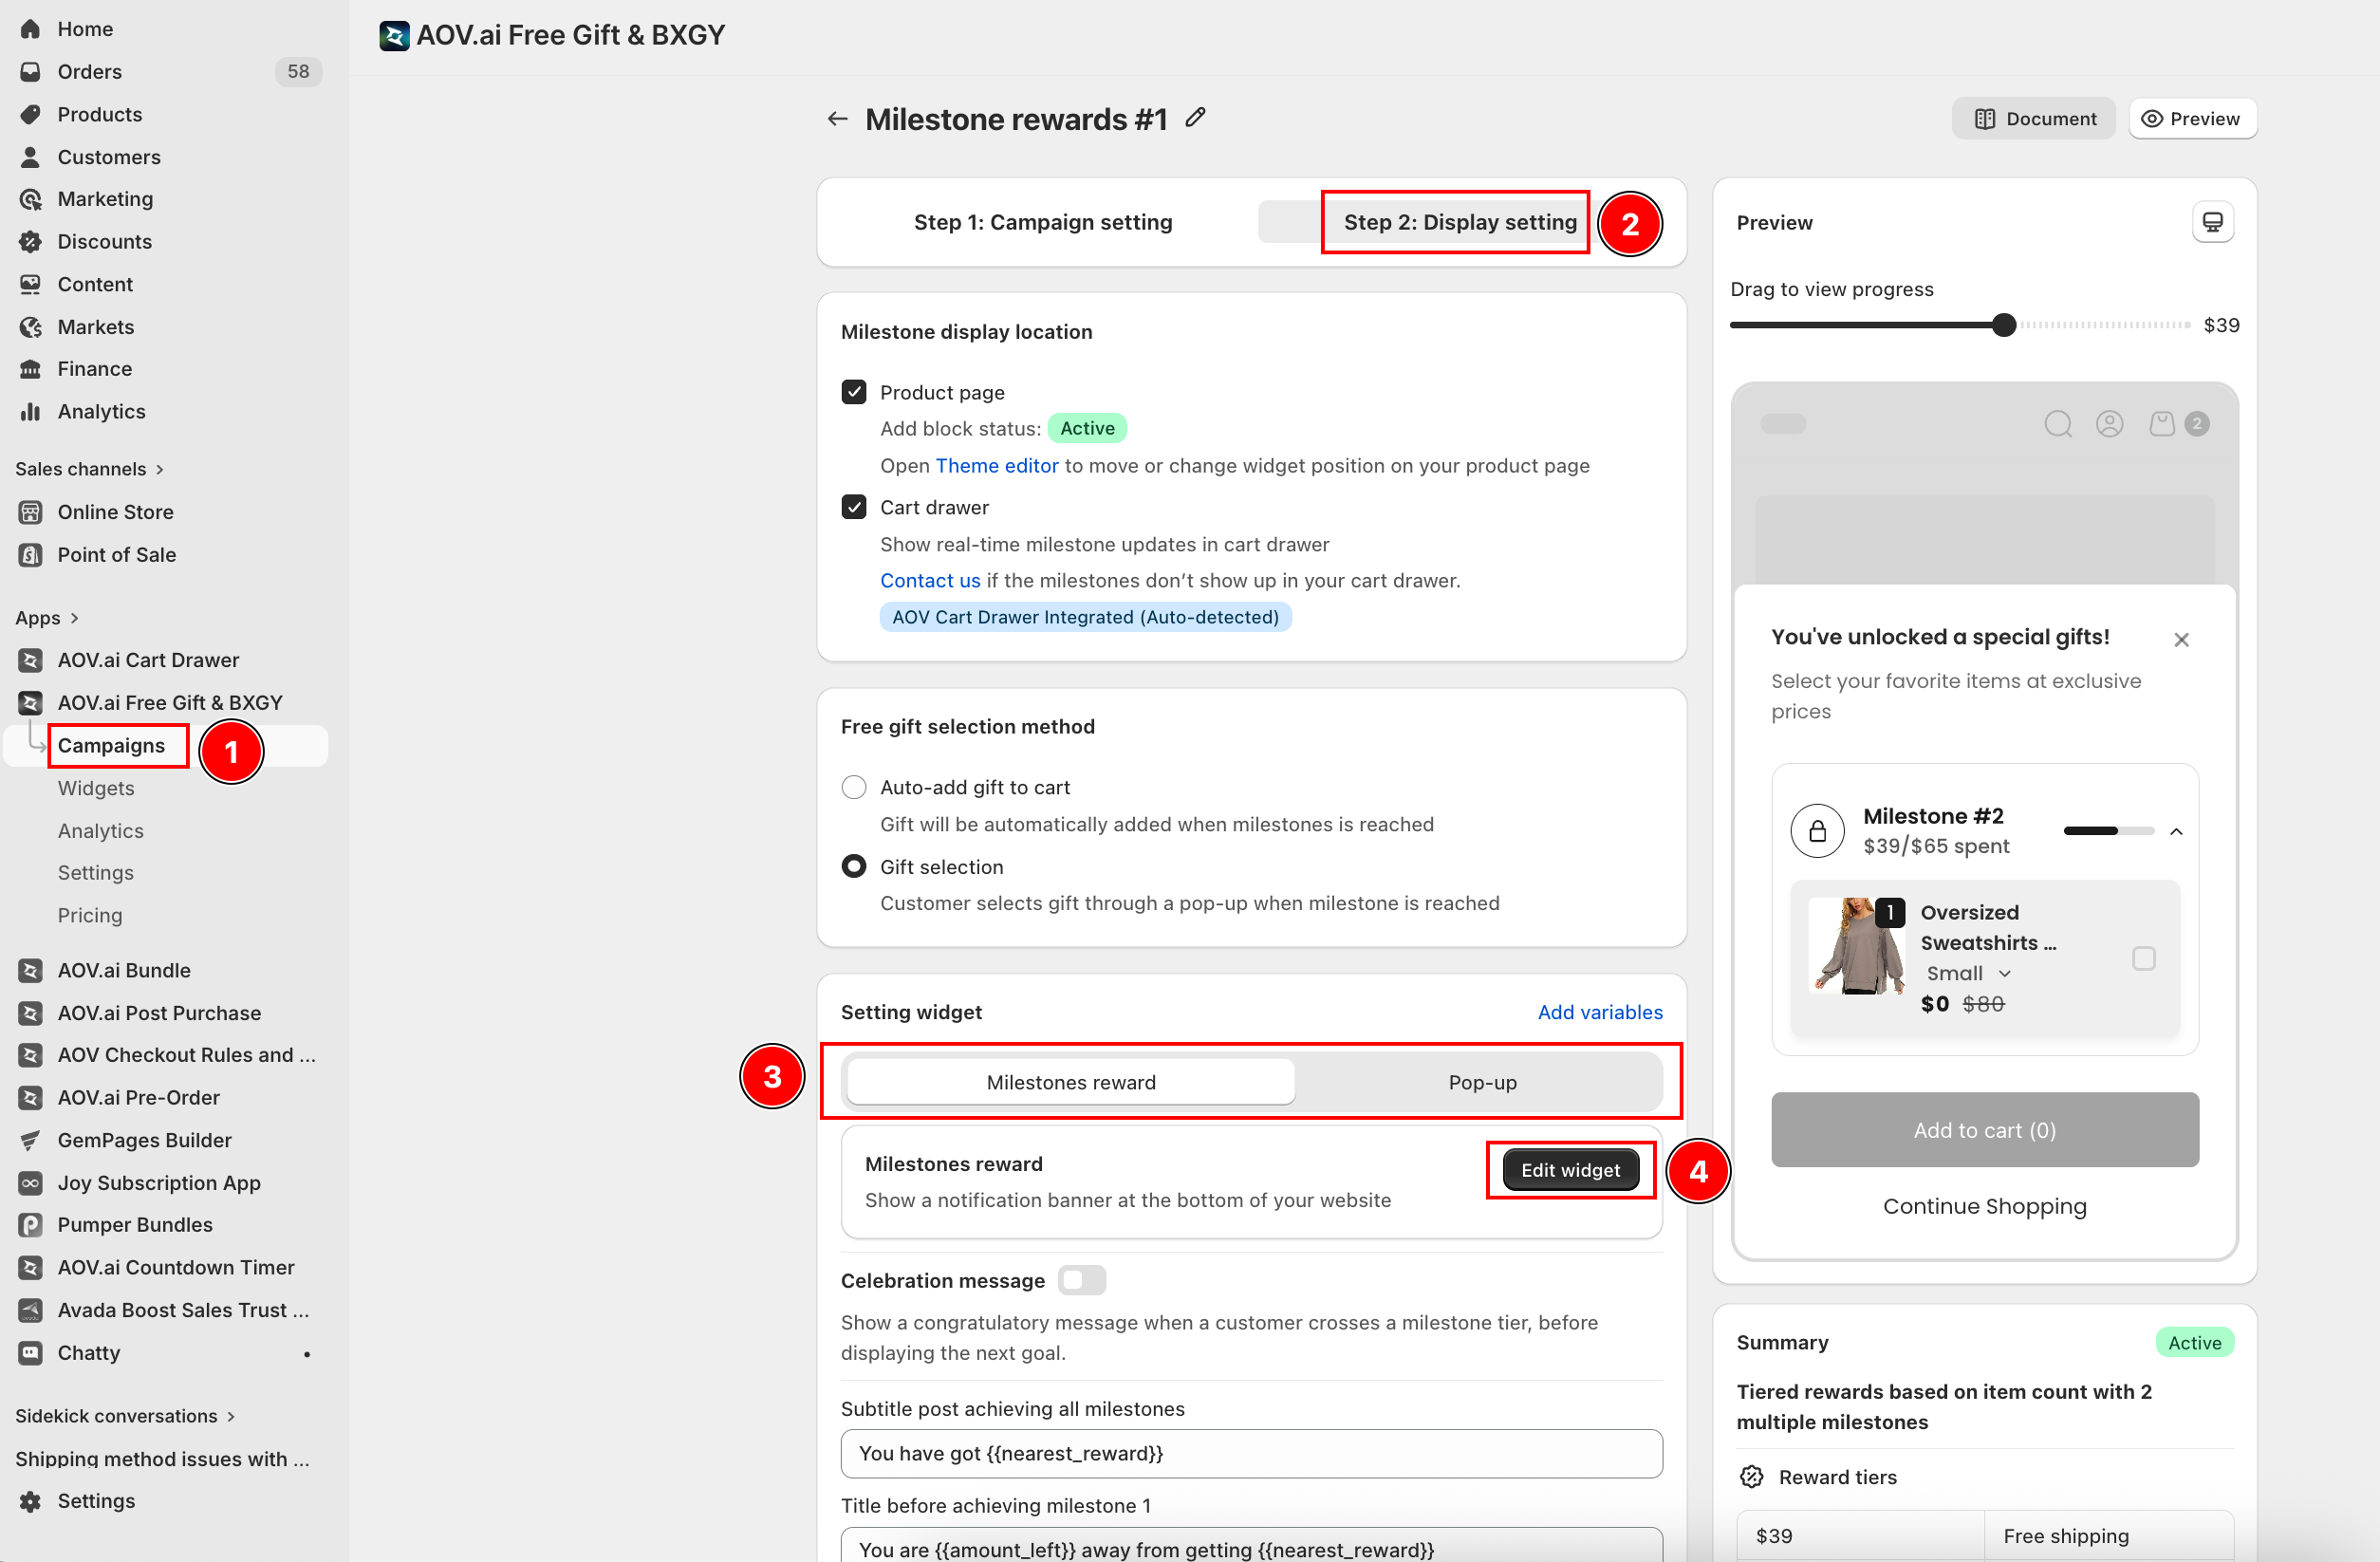Click the Products tag icon
The image size is (2380, 1562).
click(31, 114)
